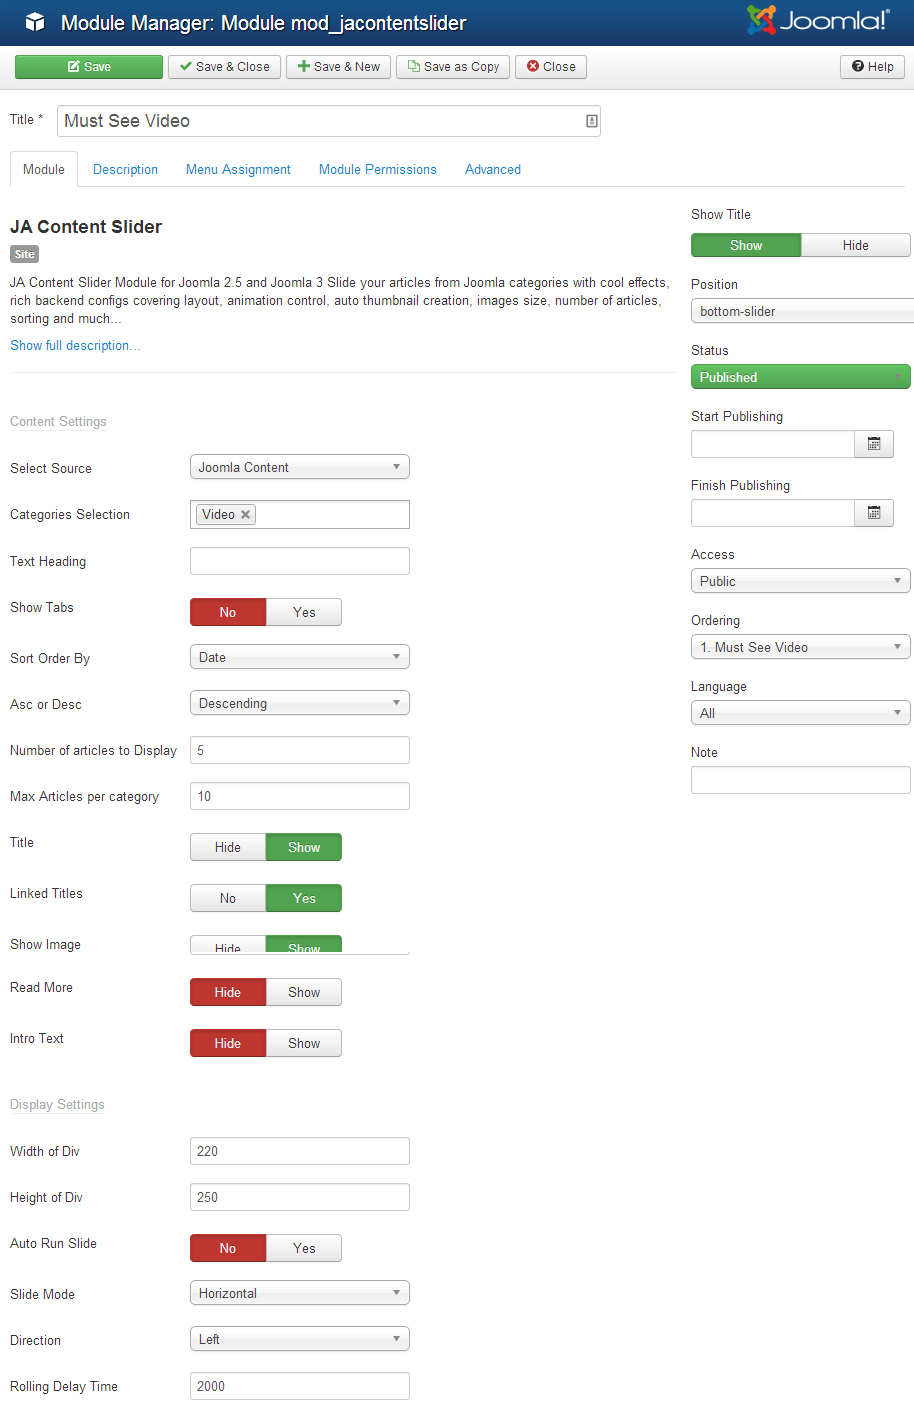Open the Sort Order By dropdown
The height and width of the screenshot is (1417, 914).
tap(300, 657)
